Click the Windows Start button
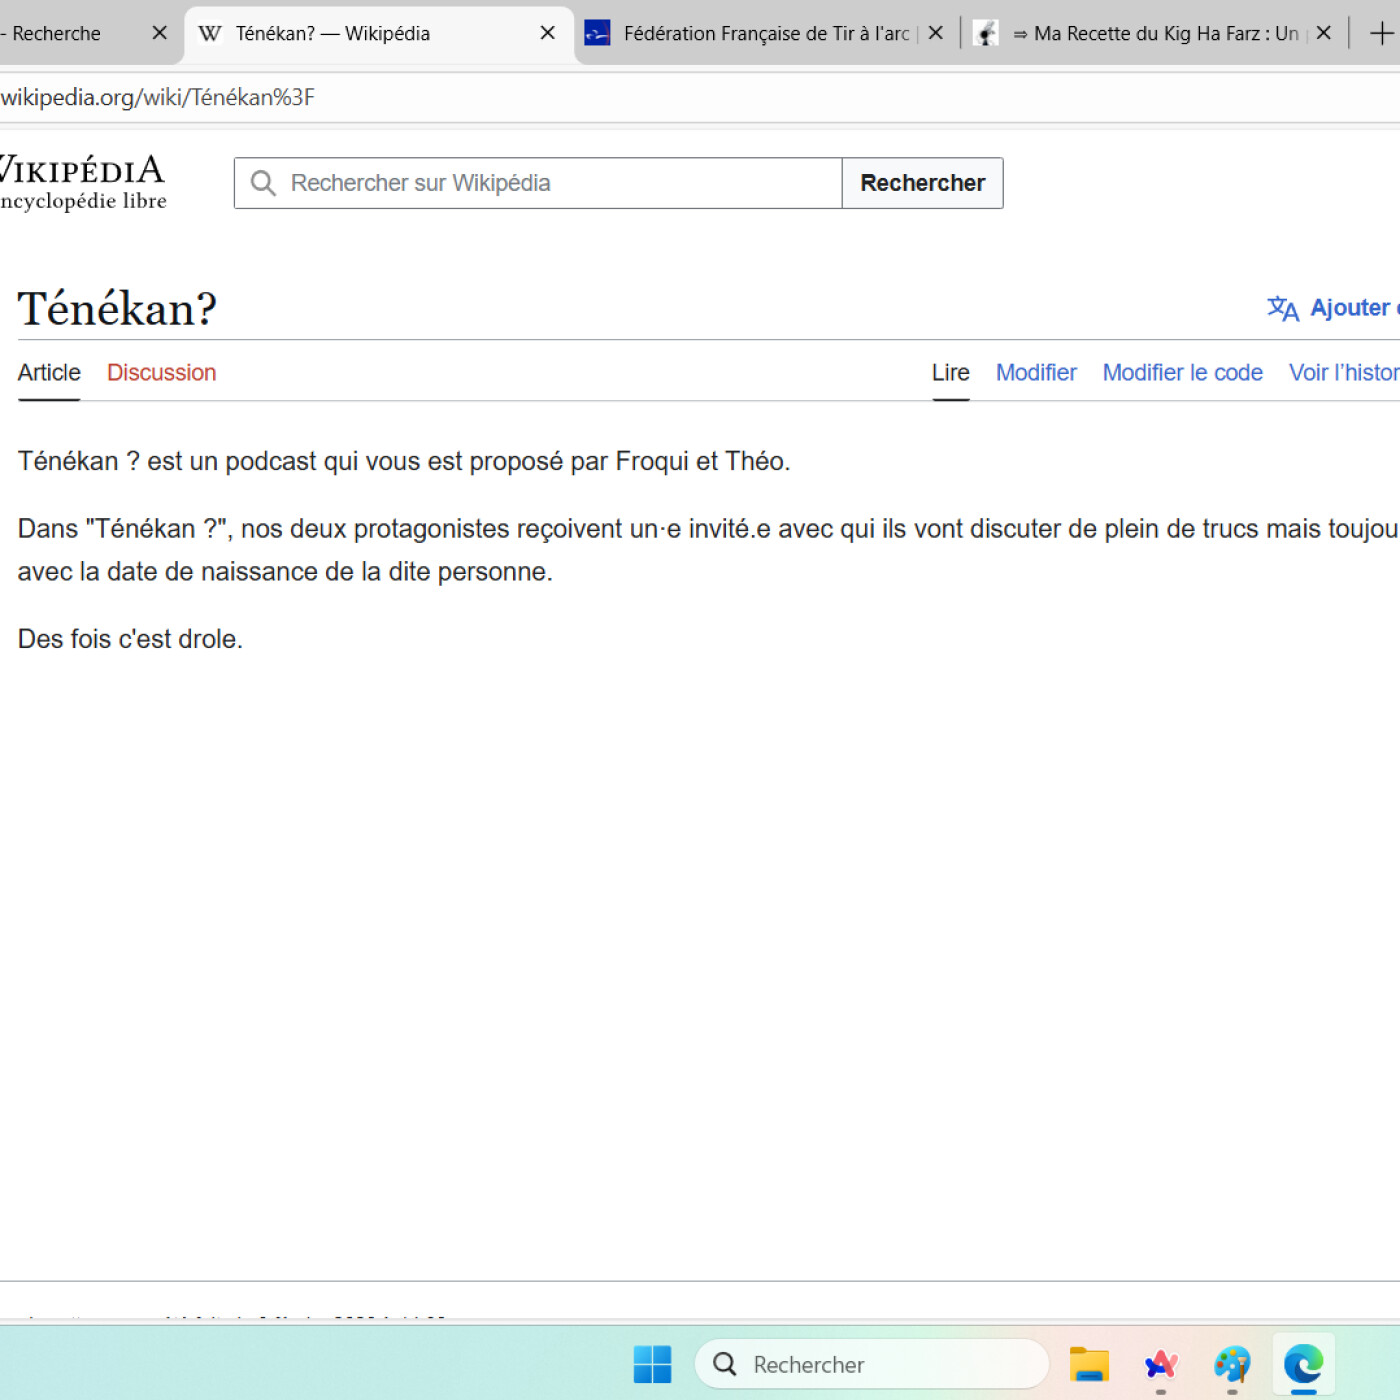 [652, 1364]
